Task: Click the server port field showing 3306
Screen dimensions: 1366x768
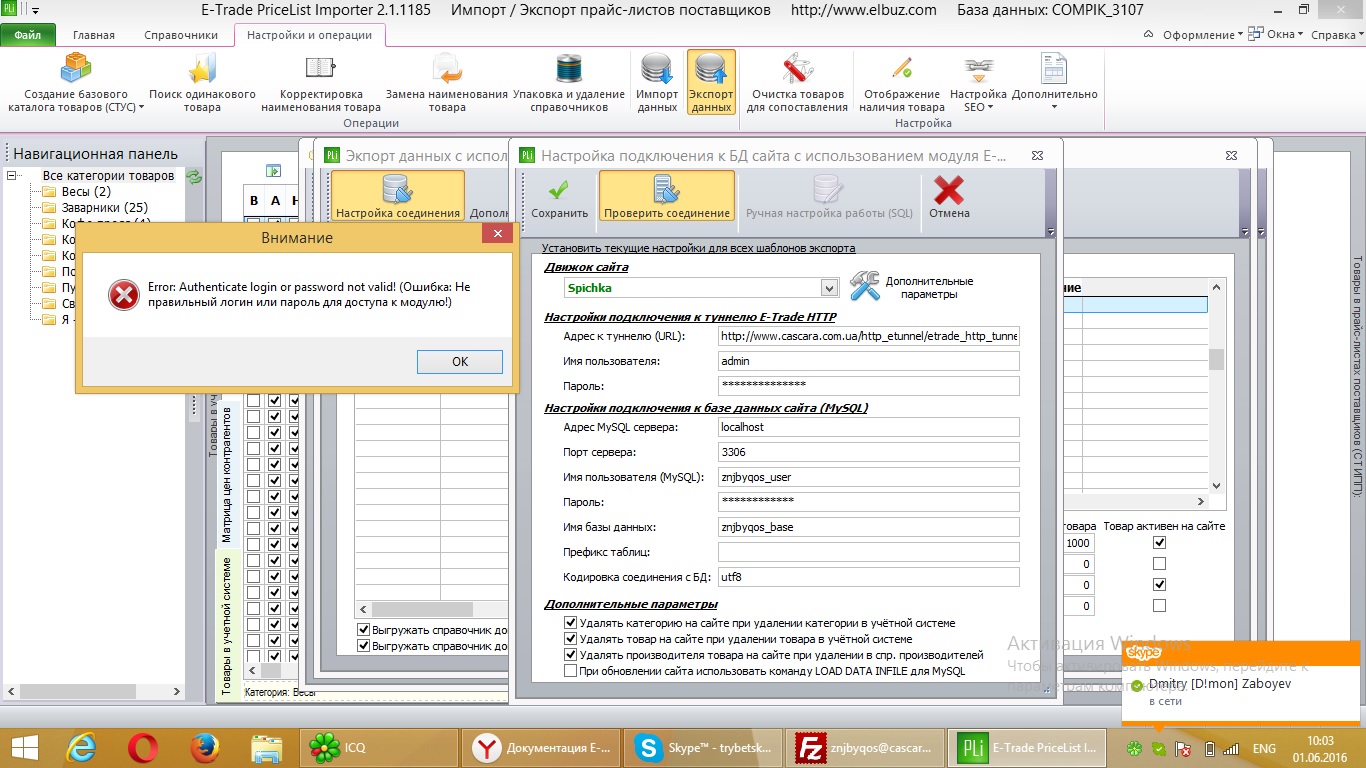Action: pos(869,452)
